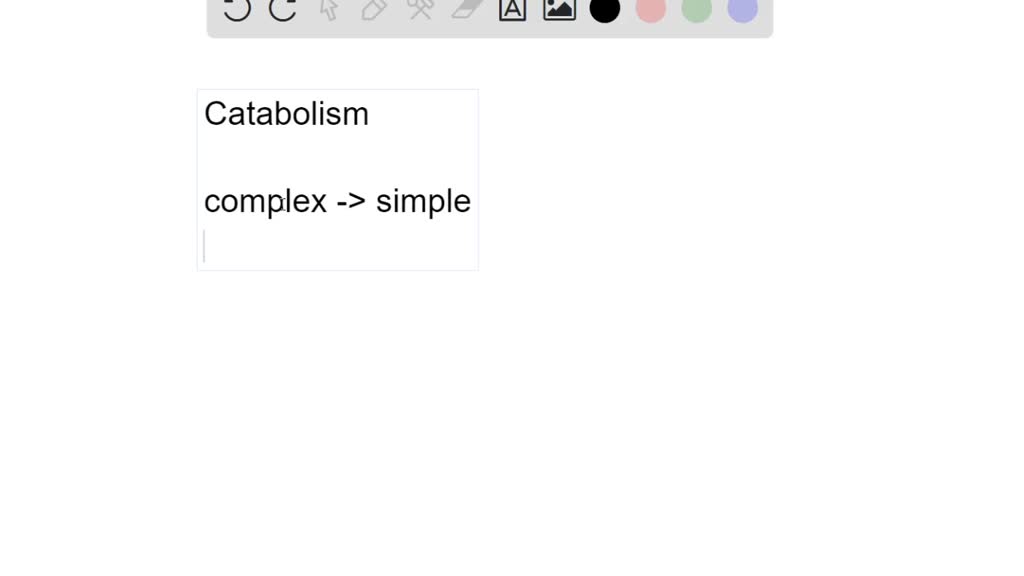Open the image insert tool
The width and height of the screenshot is (1024, 576).
(x=558, y=10)
